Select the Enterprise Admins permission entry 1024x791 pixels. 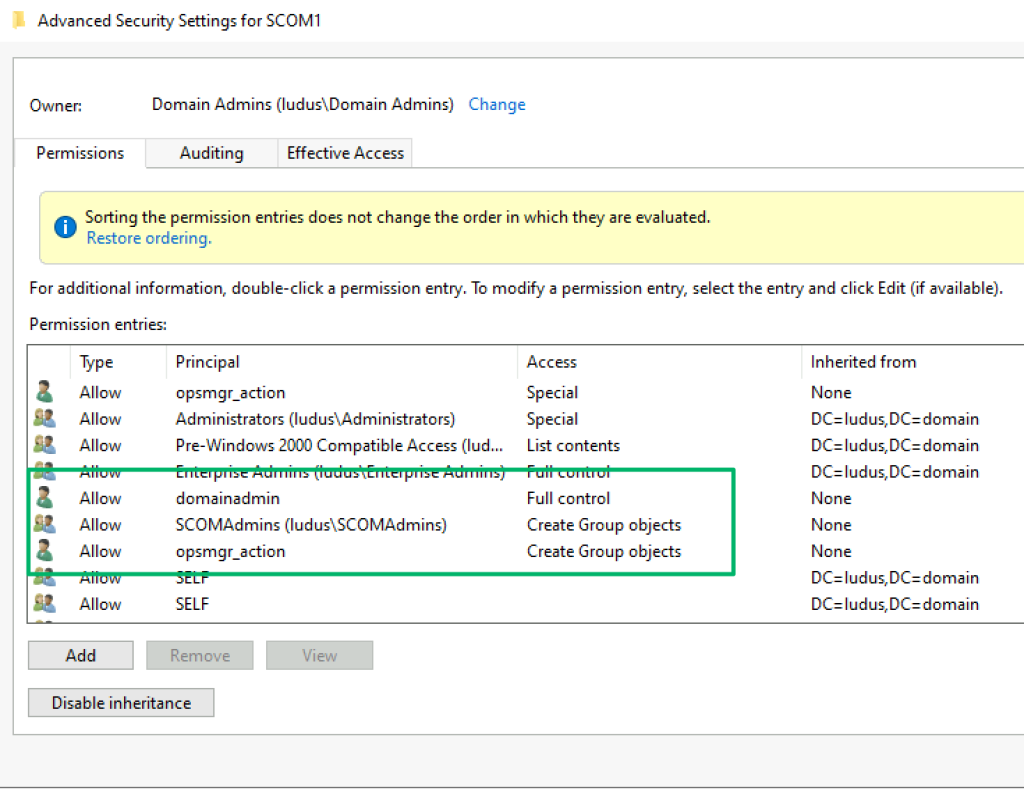click(x=340, y=472)
